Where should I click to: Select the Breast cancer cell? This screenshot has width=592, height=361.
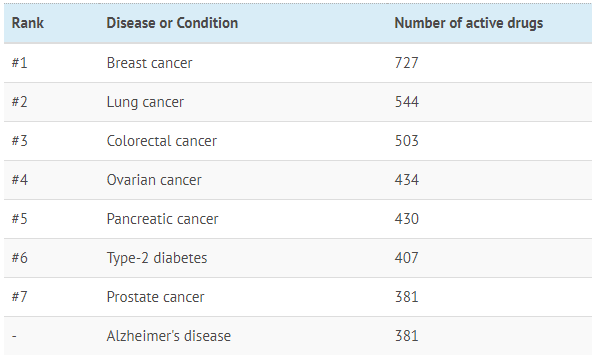click(x=150, y=63)
